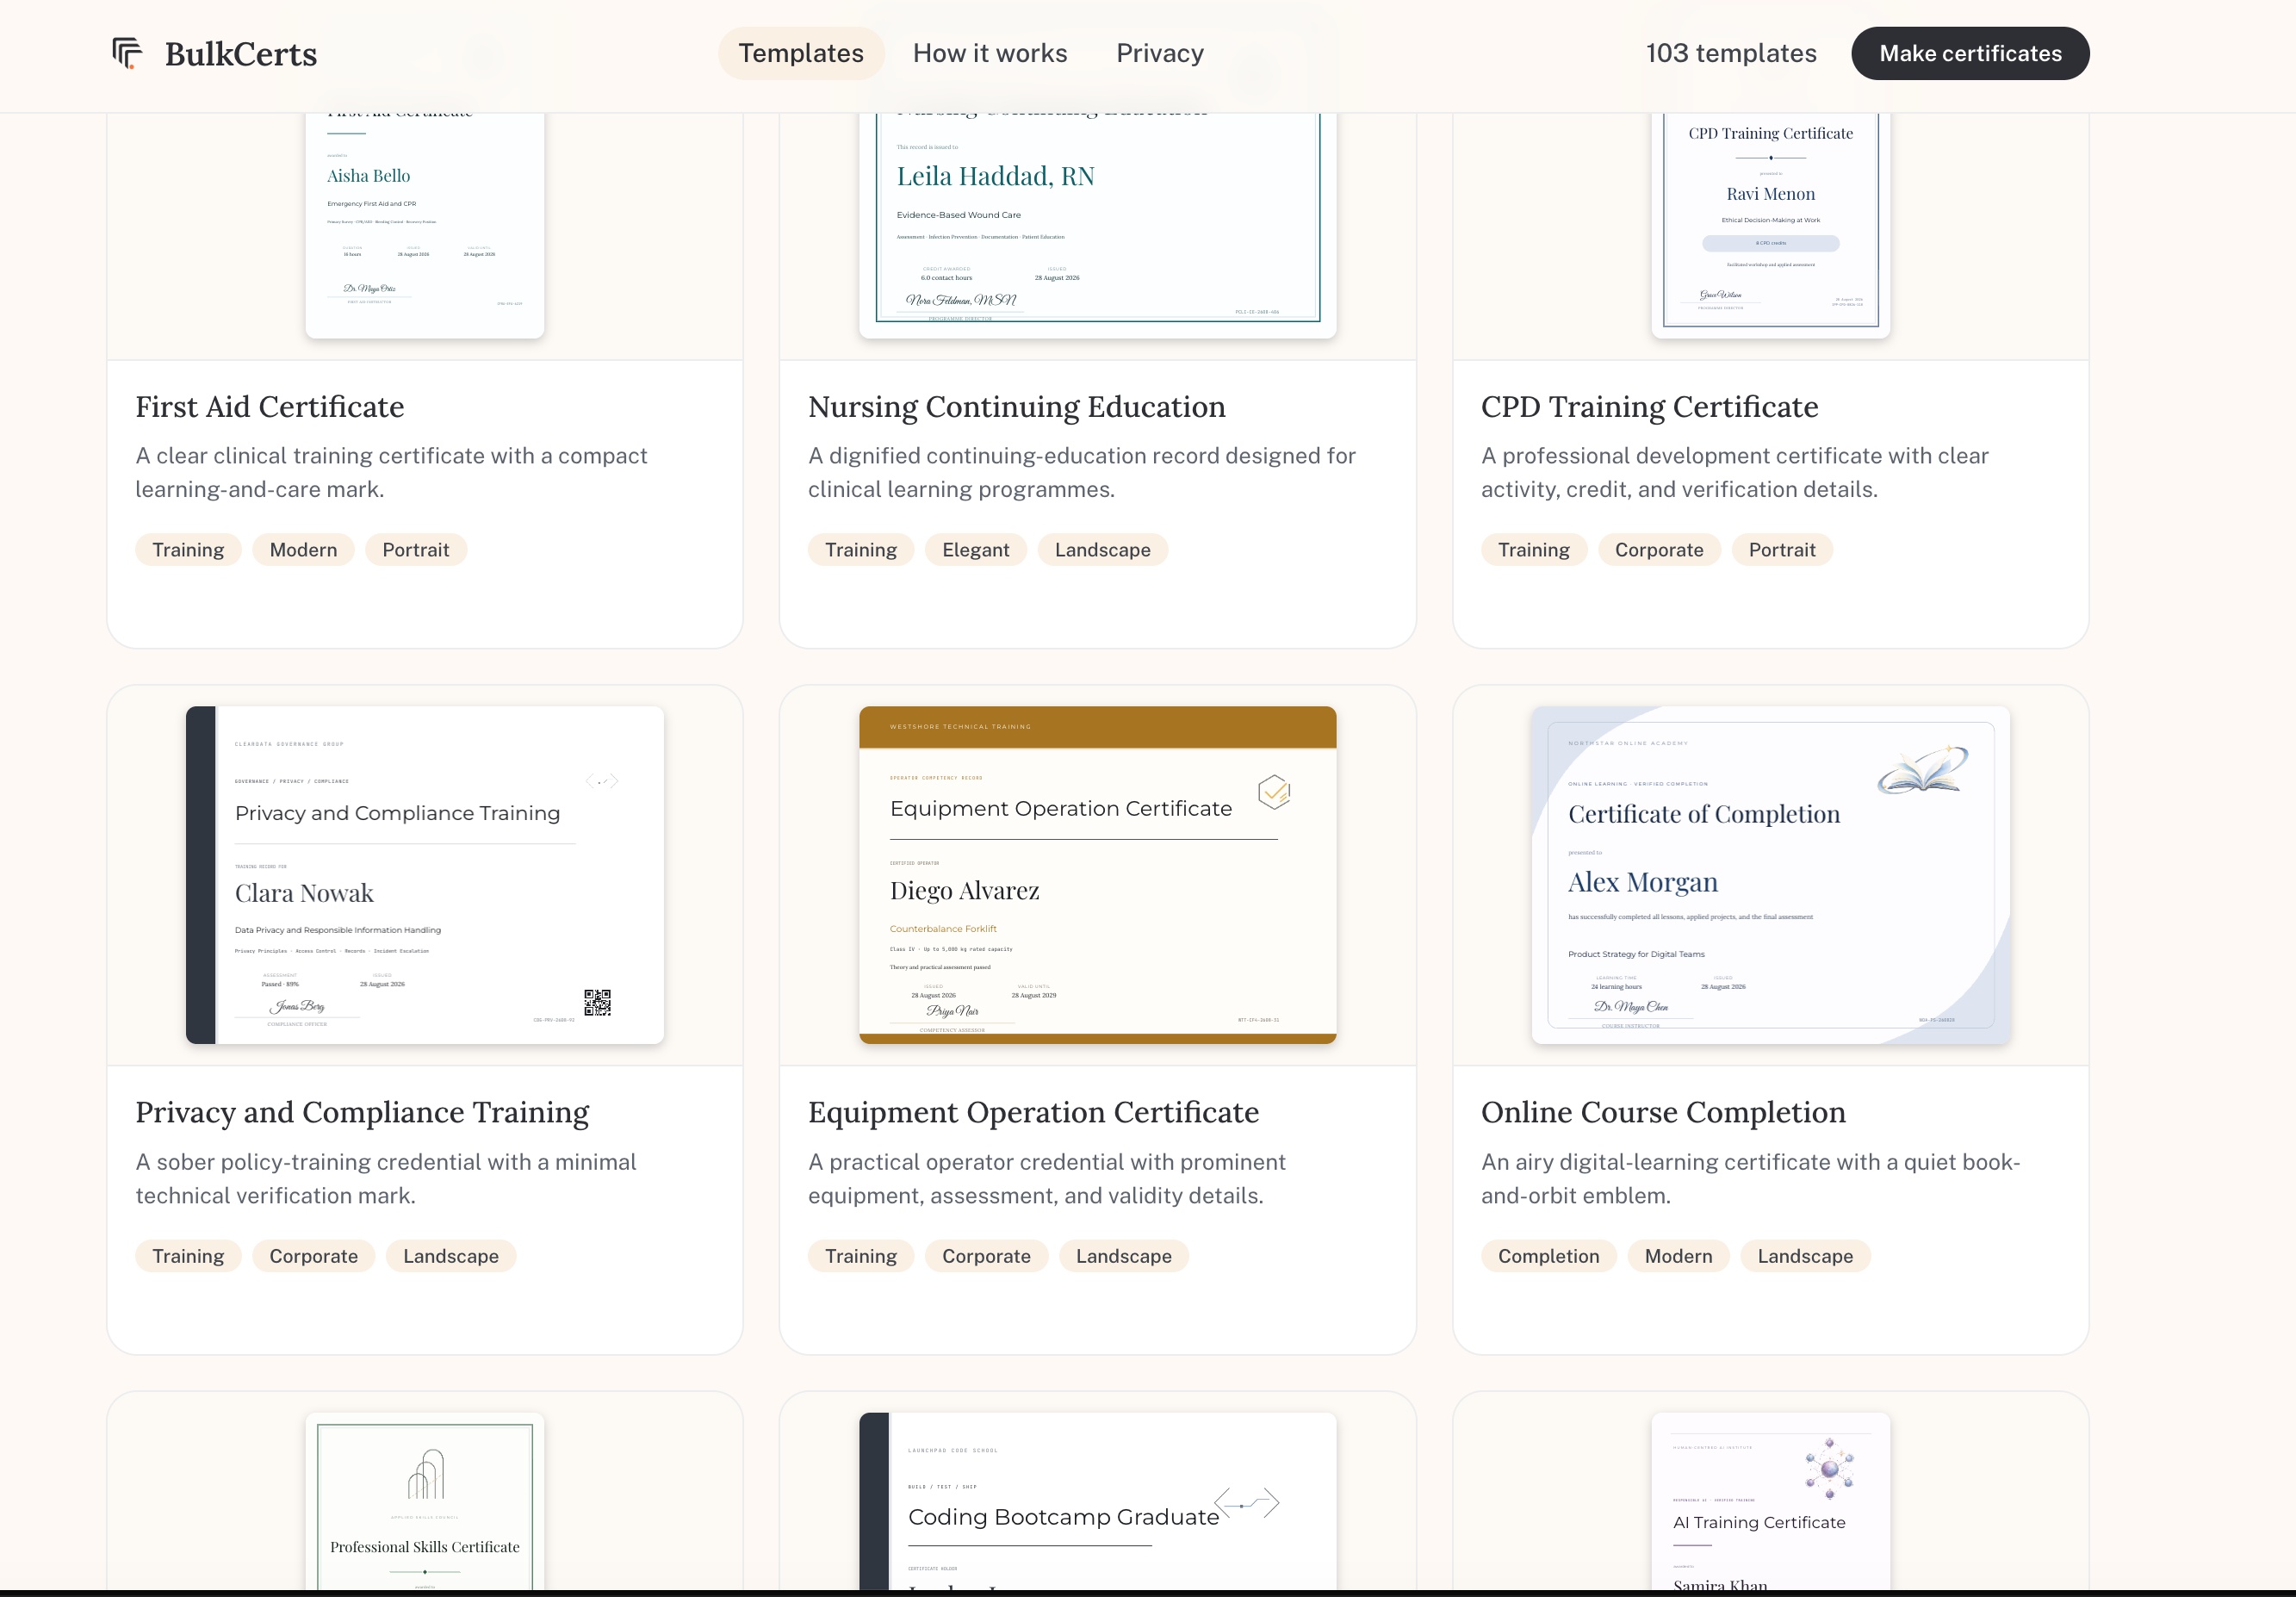The image size is (2296, 1597).
Task: Click the Landscape tag on Privacy and Compliance
Action: (451, 1256)
